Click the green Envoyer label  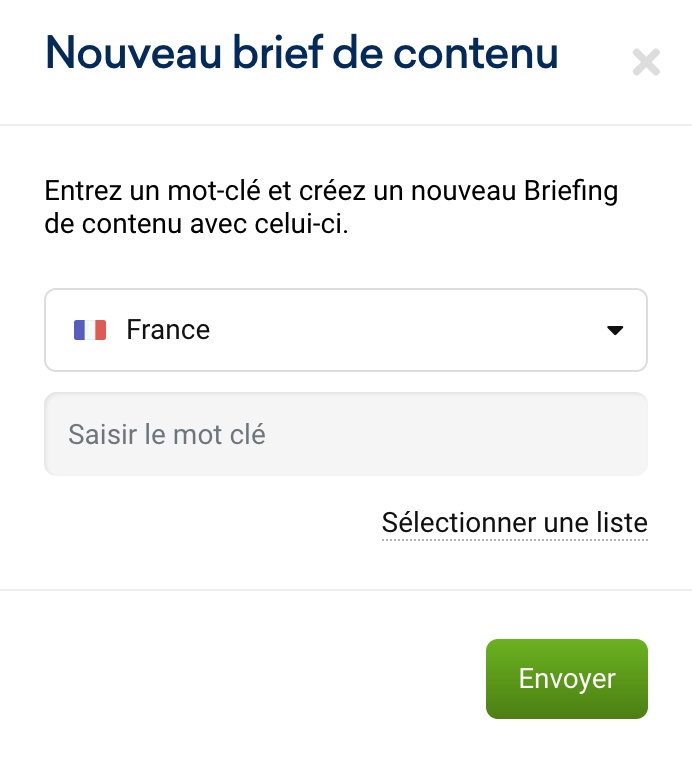tap(567, 679)
